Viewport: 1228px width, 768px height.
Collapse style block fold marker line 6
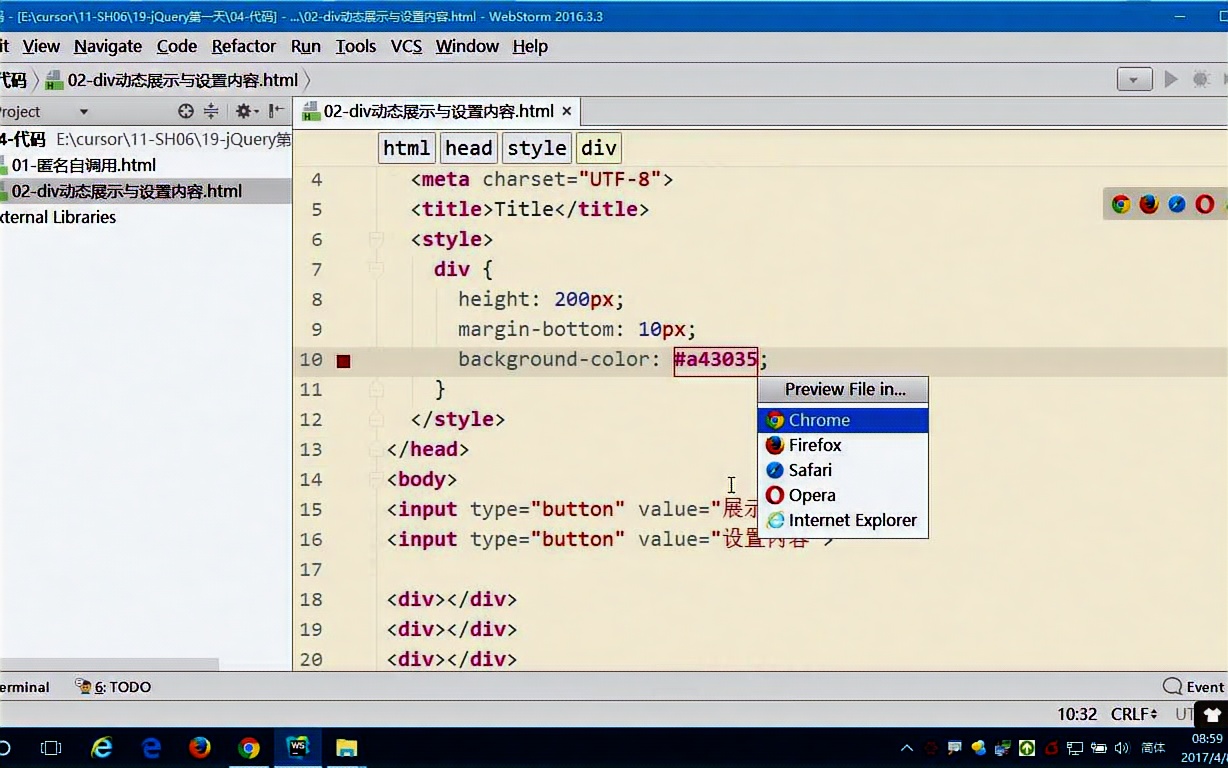pos(377,239)
